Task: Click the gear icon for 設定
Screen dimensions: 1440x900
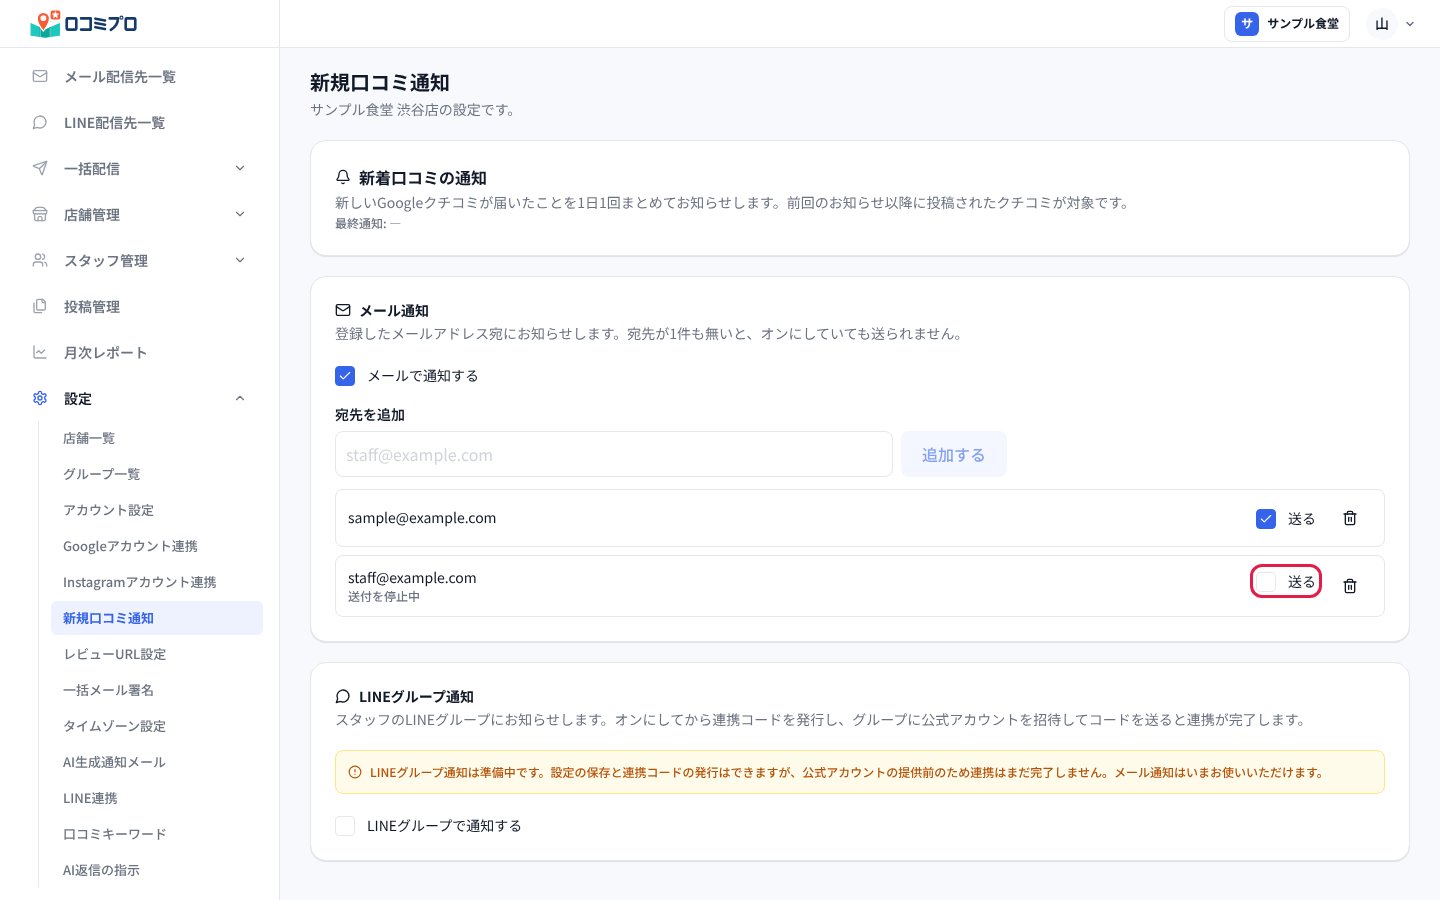Action: 40,398
